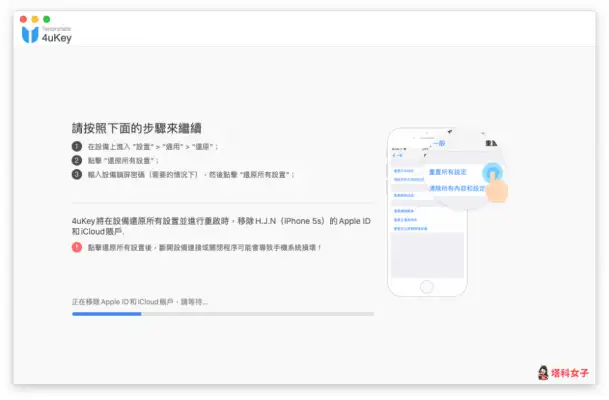Click "重置所有設定" in the phone illustration
Screen dimensions: 609x400
click(x=447, y=172)
